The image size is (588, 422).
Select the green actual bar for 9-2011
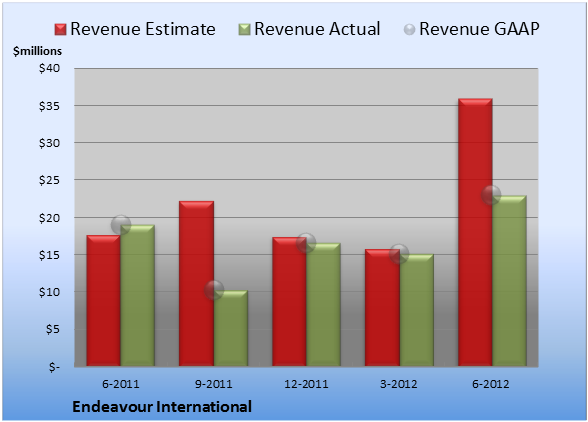[x=231, y=328]
